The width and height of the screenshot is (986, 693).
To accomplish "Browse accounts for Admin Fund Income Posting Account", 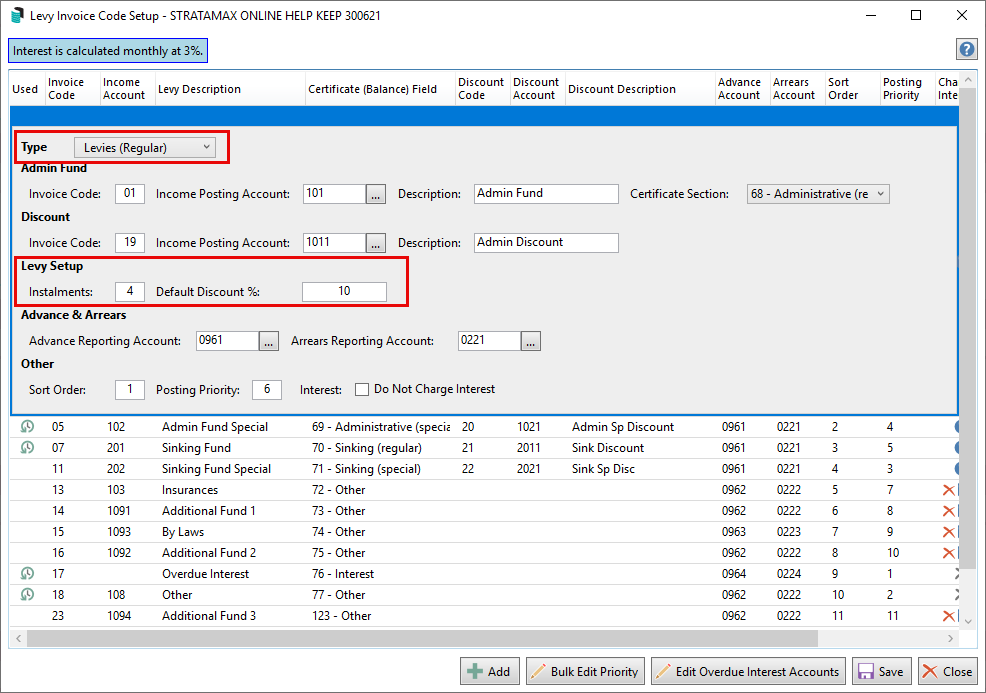I will [x=376, y=194].
